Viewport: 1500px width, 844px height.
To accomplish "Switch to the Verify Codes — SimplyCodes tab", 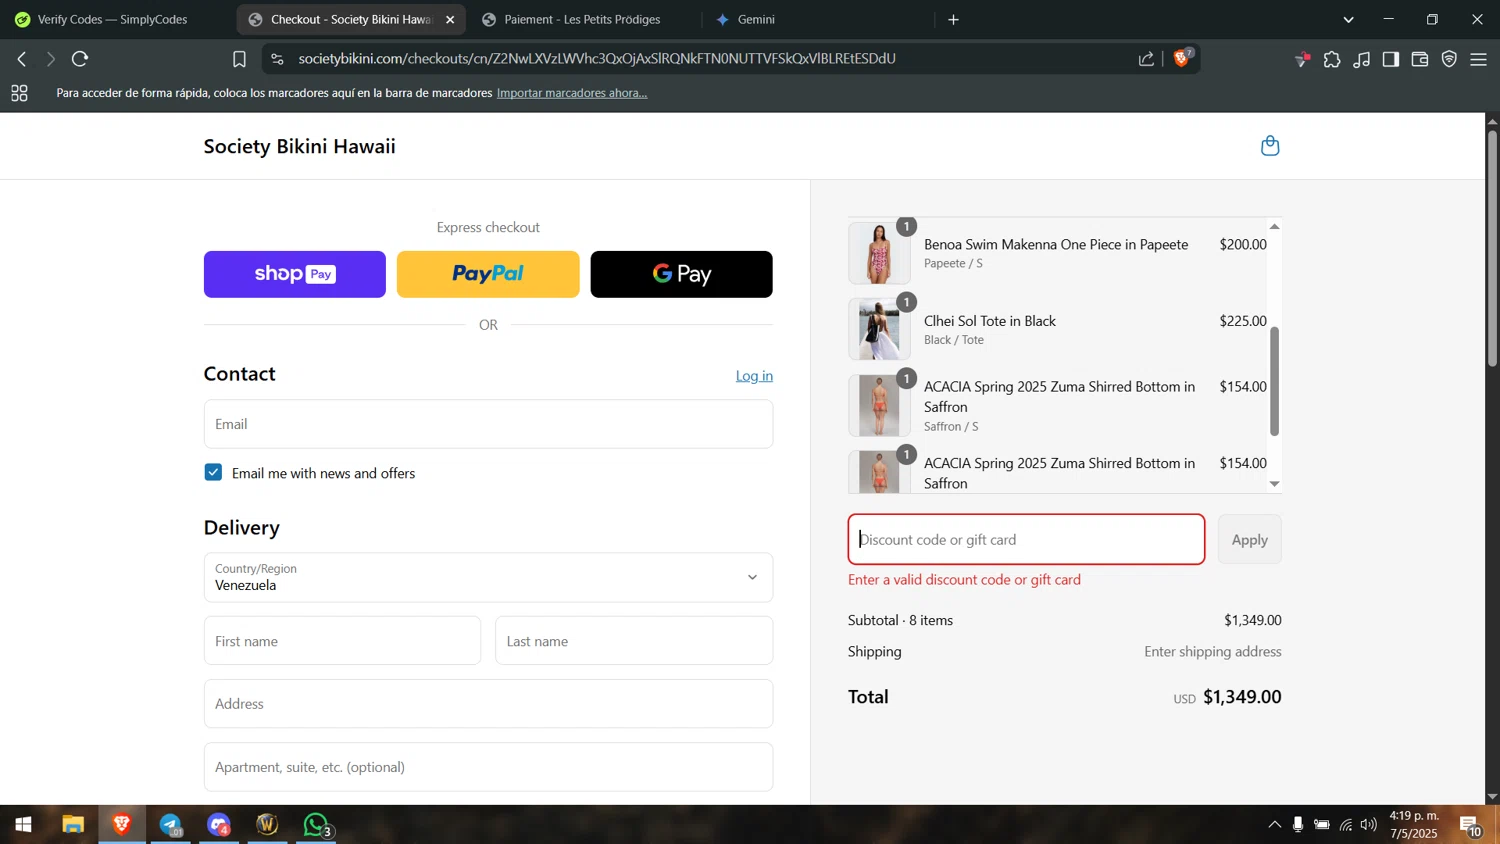I will [x=112, y=20].
